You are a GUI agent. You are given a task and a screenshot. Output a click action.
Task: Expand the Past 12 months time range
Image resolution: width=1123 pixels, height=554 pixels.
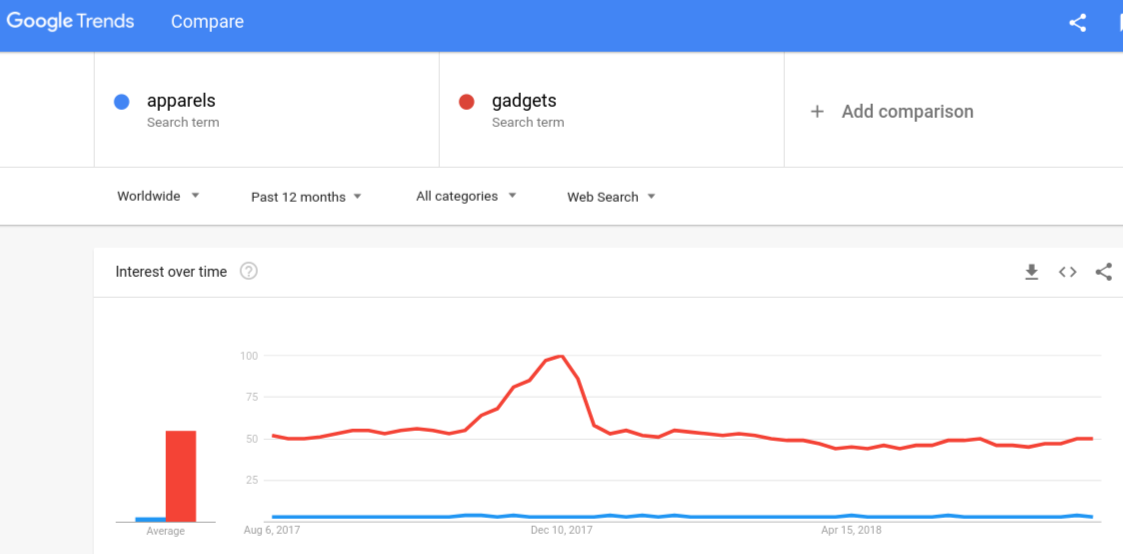(307, 197)
